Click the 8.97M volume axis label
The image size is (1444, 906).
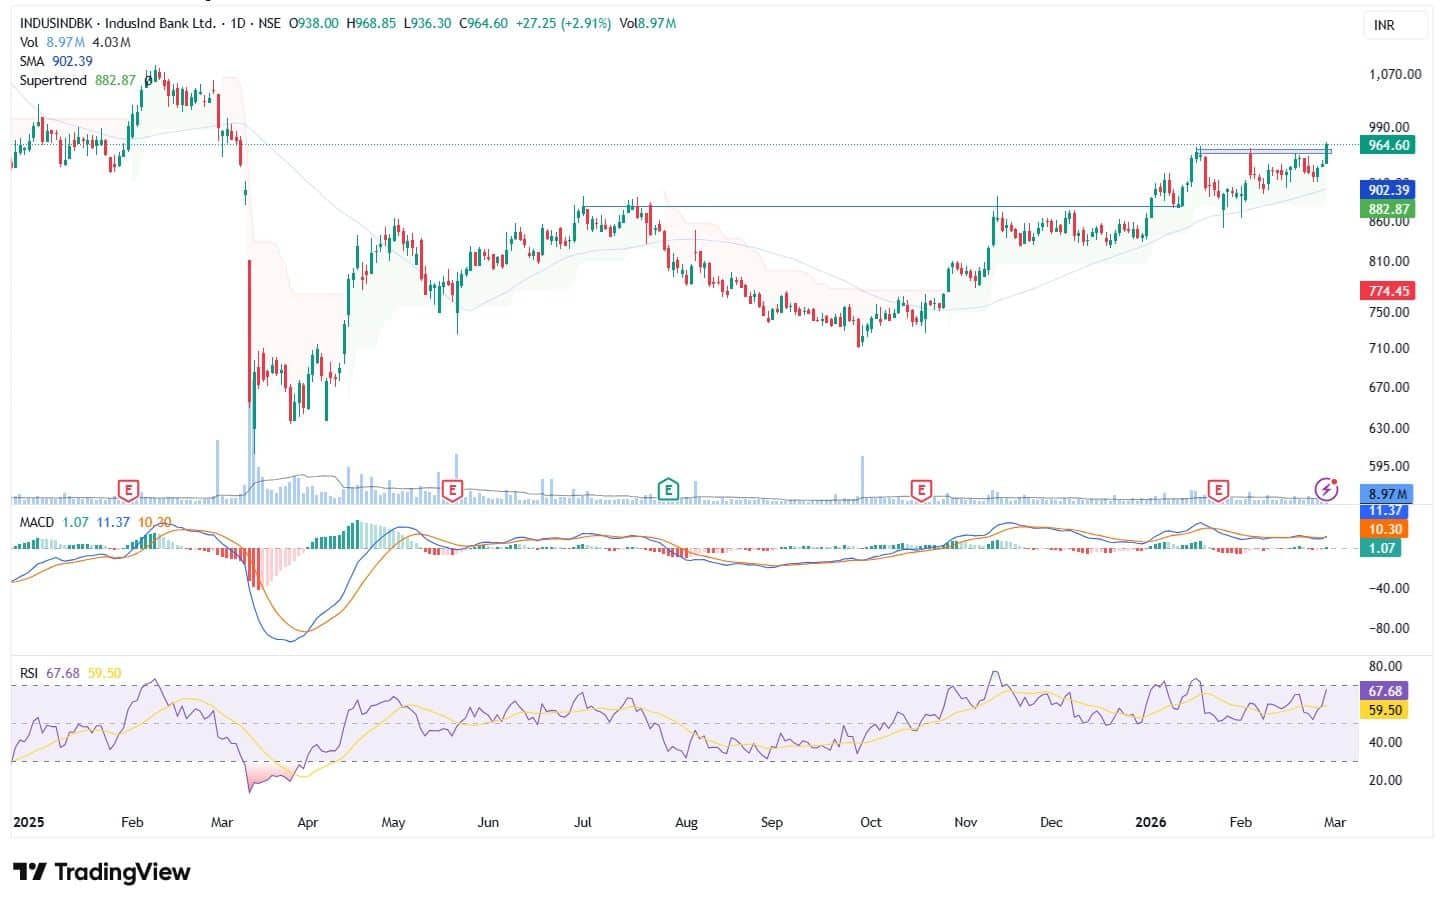(1388, 494)
